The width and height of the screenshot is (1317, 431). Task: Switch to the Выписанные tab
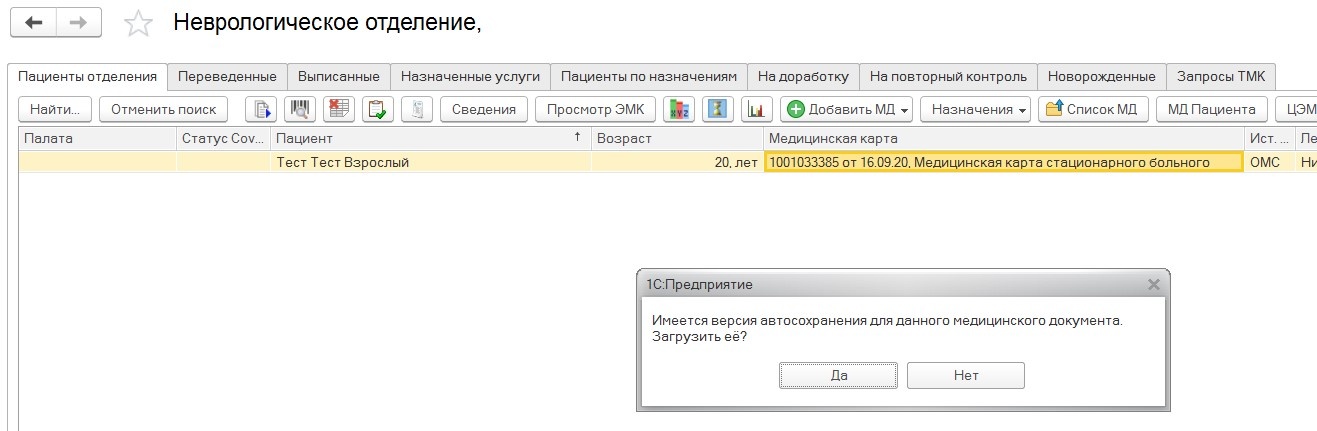[x=338, y=76]
